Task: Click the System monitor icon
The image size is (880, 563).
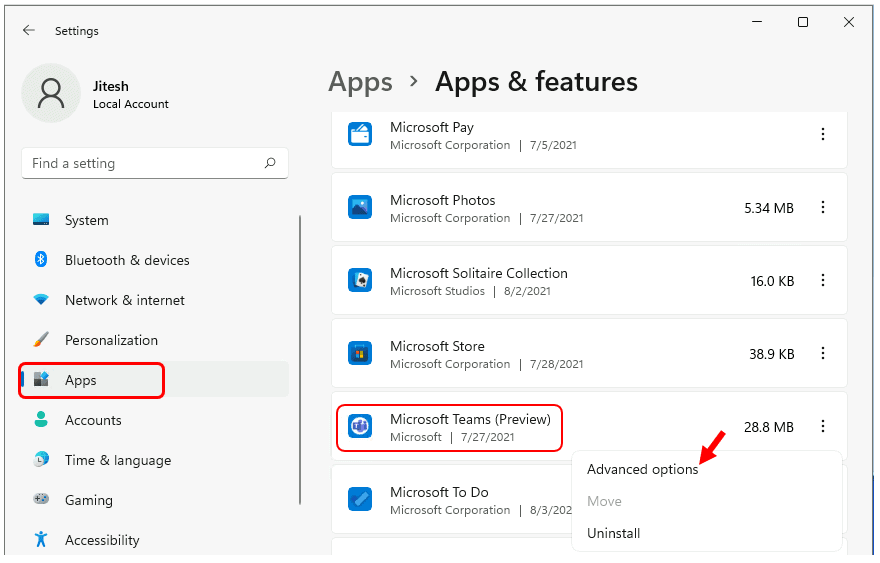Action: [41, 219]
